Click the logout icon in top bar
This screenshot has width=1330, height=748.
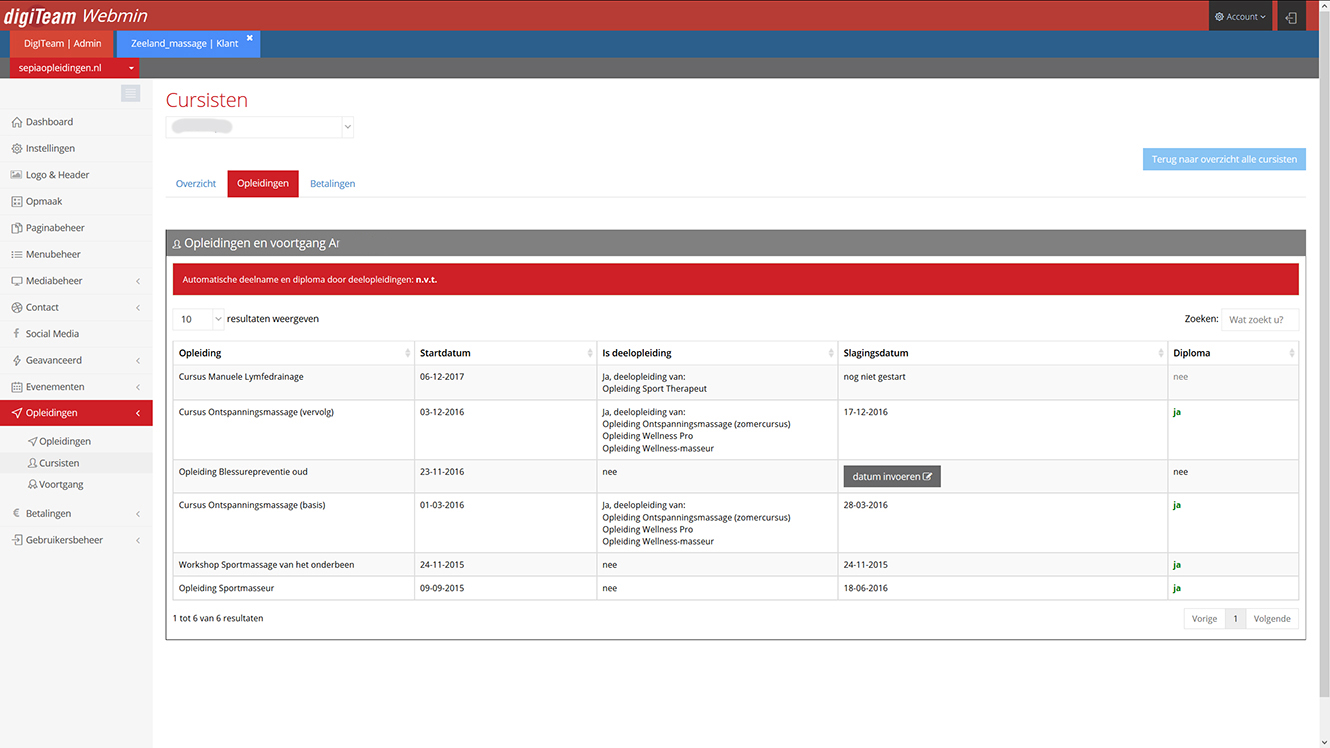(1291, 17)
